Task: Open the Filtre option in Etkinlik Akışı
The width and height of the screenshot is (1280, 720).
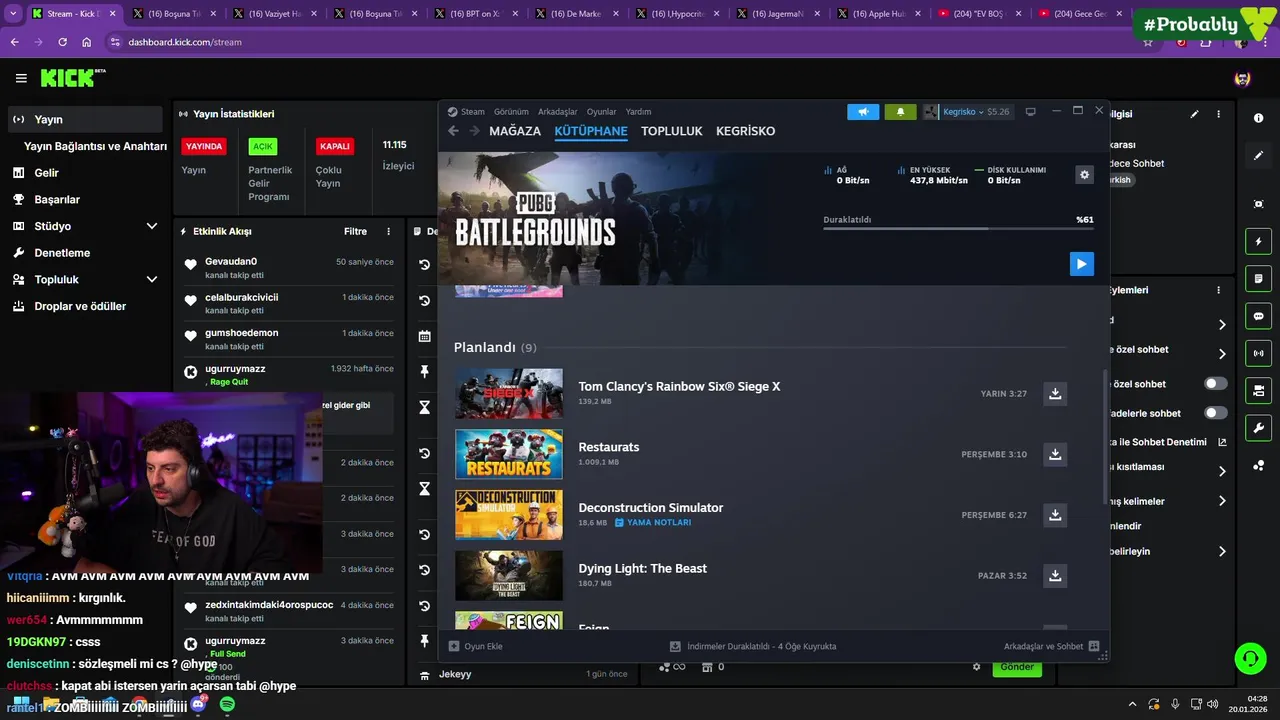Action: point(355,231)
